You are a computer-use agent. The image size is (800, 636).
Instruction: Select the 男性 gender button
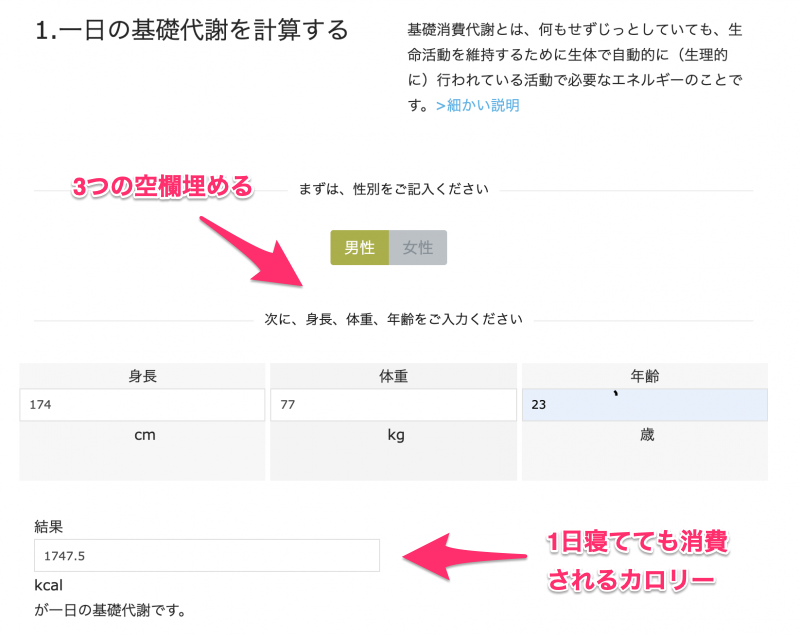[x=359, y=248]
